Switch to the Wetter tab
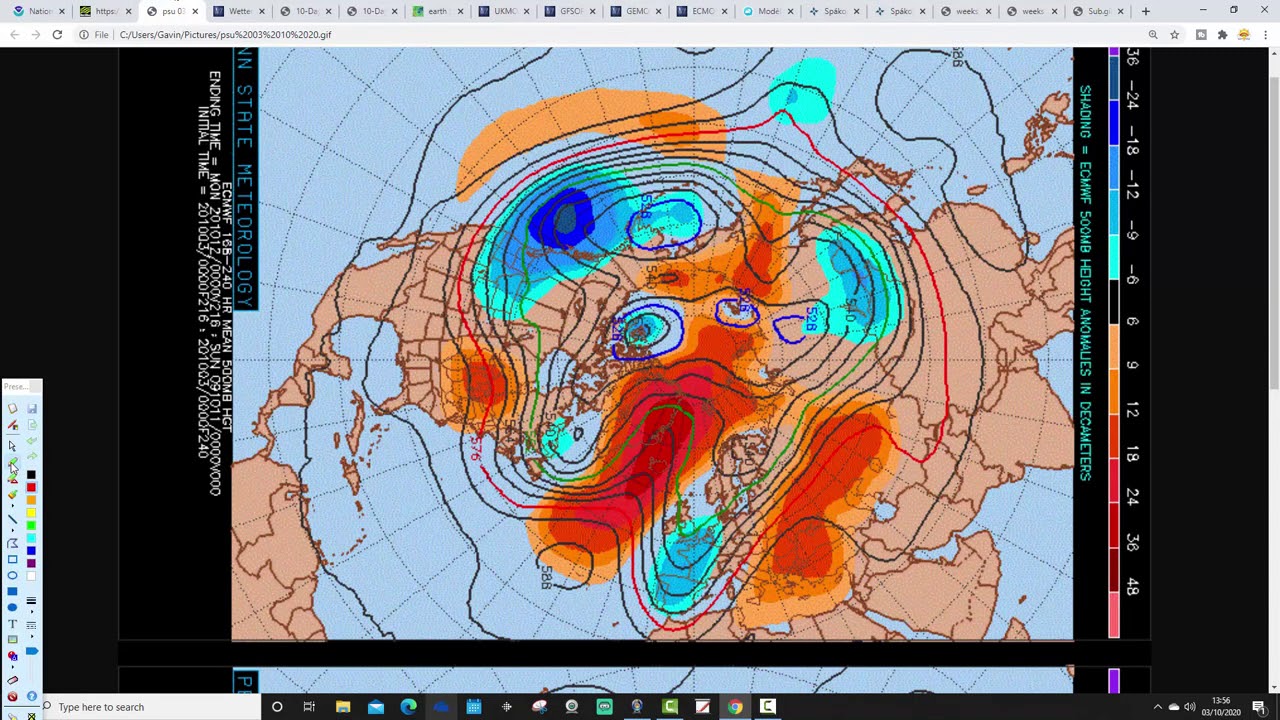The width and height of the screenshot is (1280, 720). pyautogui.click(x=240, y=11)
